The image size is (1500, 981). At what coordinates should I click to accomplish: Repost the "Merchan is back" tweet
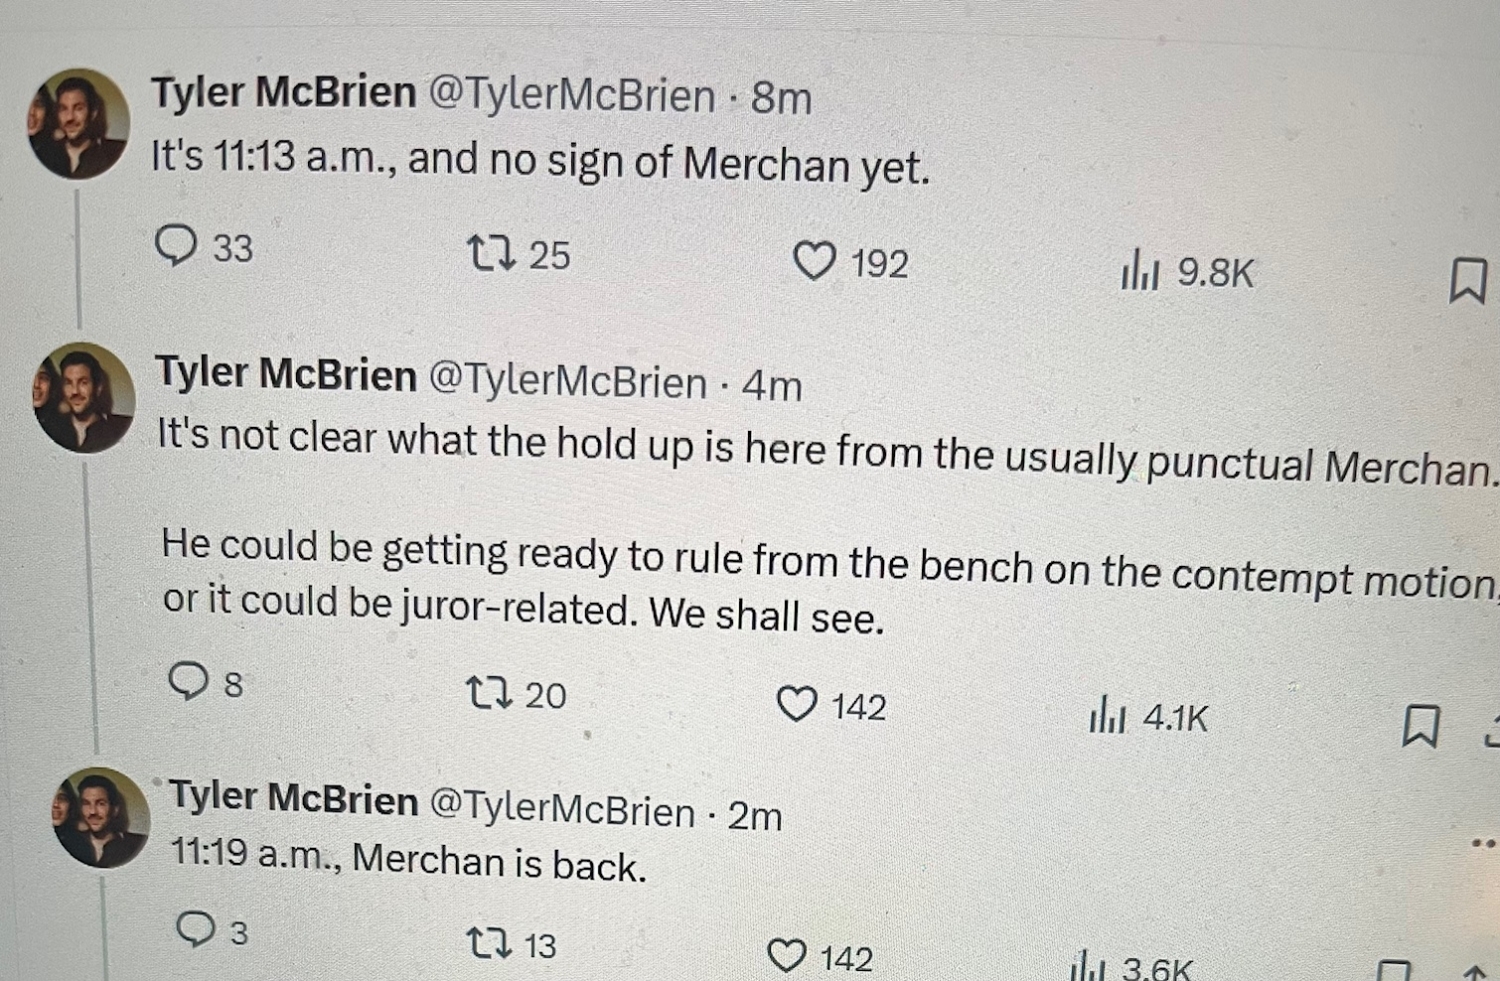pyautogui.click(x=490, y=943)
